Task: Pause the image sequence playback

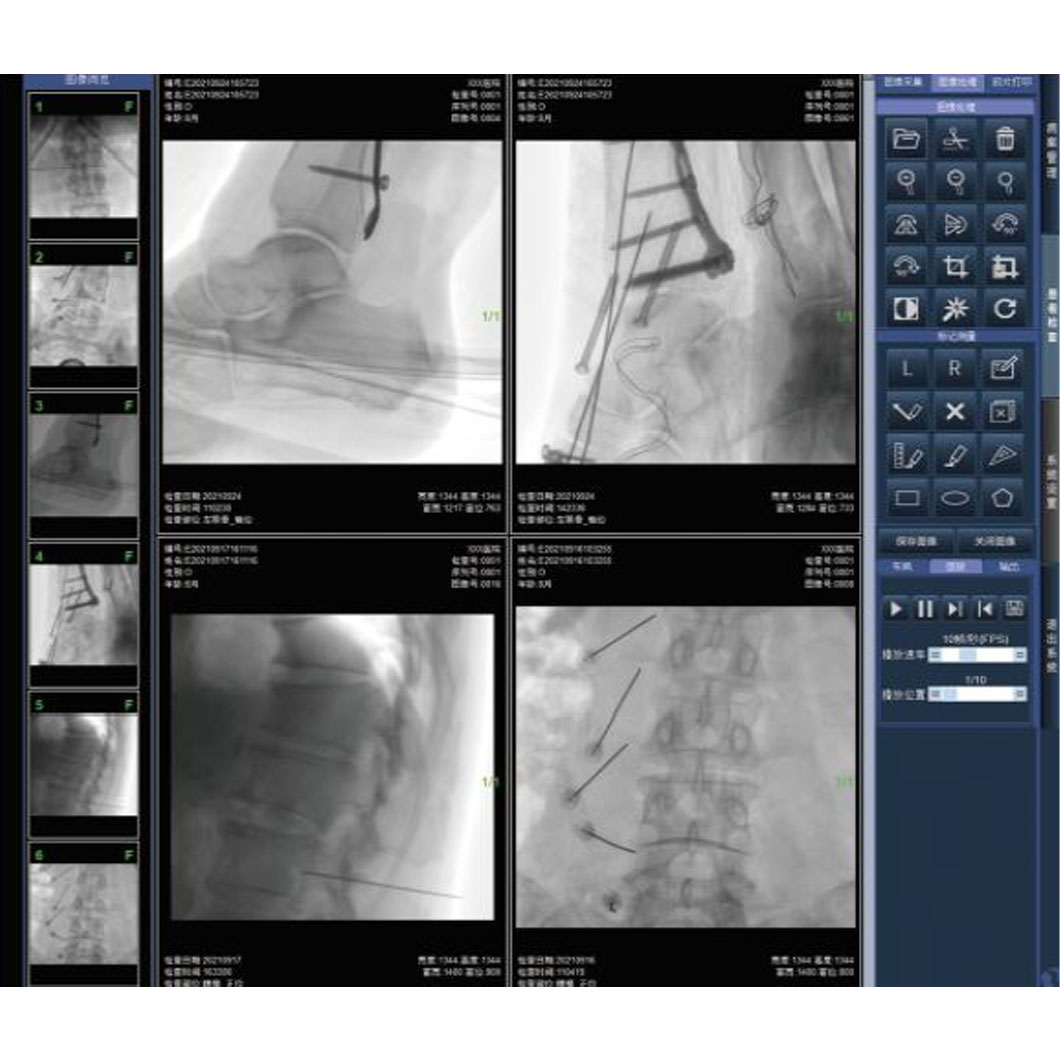Action: coord(925,608)
